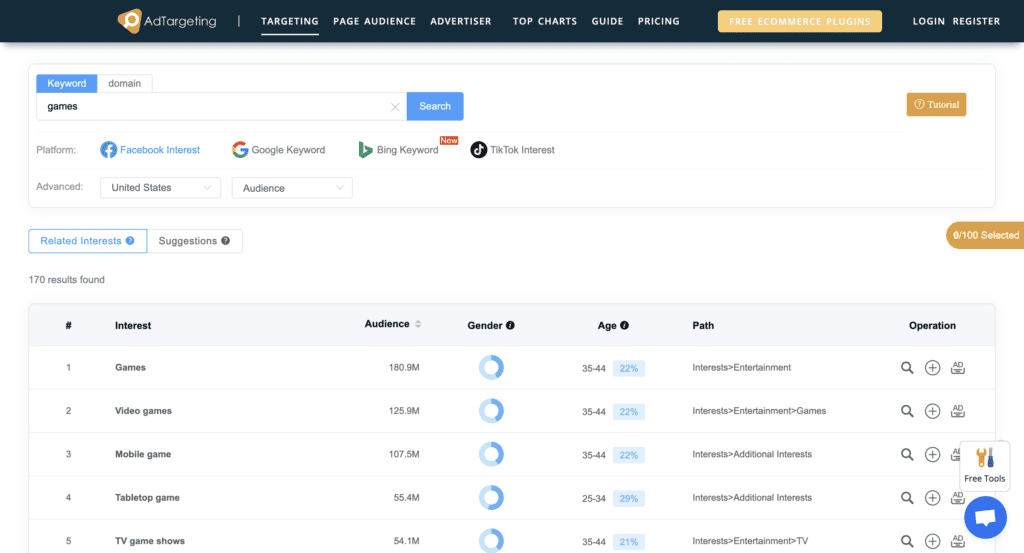Click the AdTargeting logo icon
The image size is (1024, 553).
pos(129,21)
